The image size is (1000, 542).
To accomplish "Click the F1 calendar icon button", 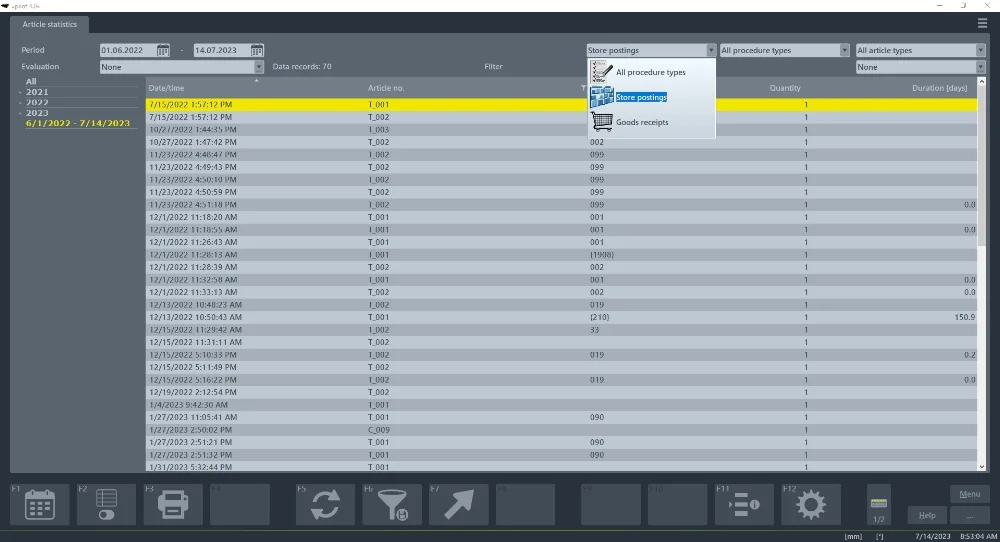I will coord(40,505).
